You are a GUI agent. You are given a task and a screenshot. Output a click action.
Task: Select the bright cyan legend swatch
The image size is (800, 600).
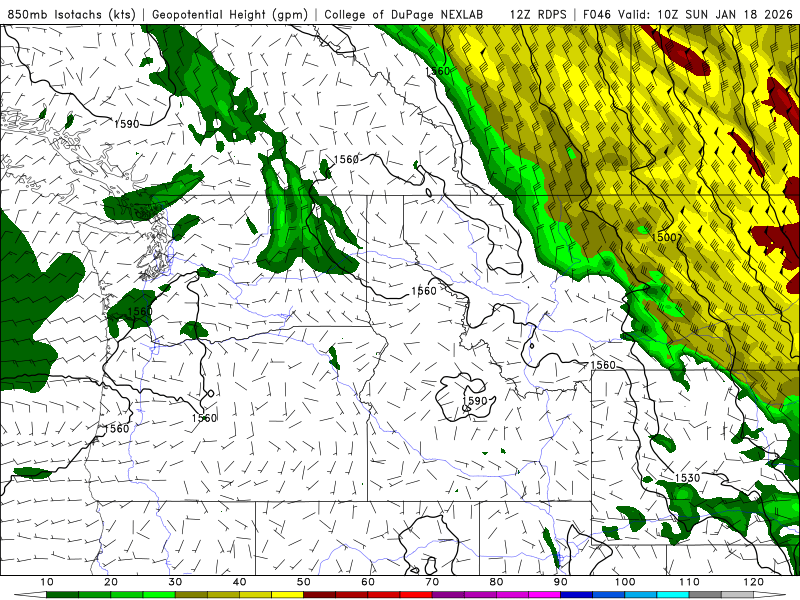pyautogui.click(x=673, y=595)
